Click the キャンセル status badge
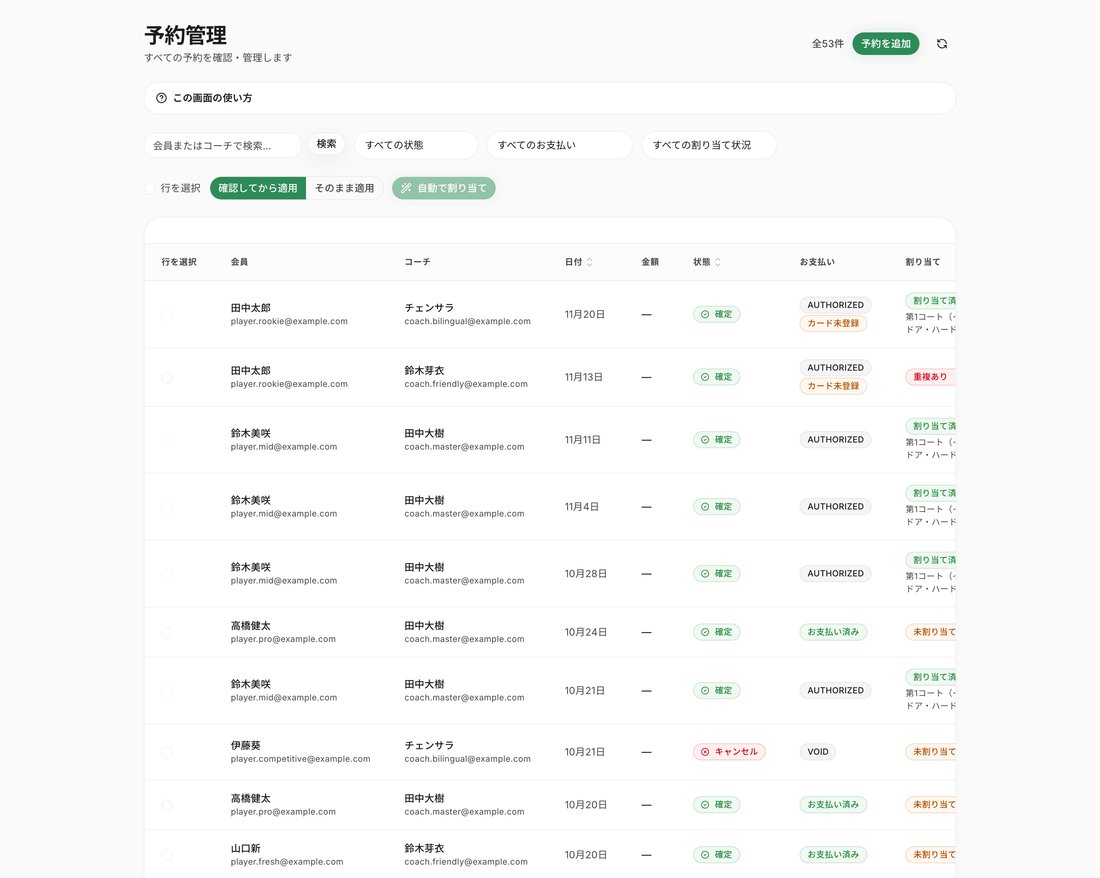The image size is (1100, 878). tap(729, 752)
